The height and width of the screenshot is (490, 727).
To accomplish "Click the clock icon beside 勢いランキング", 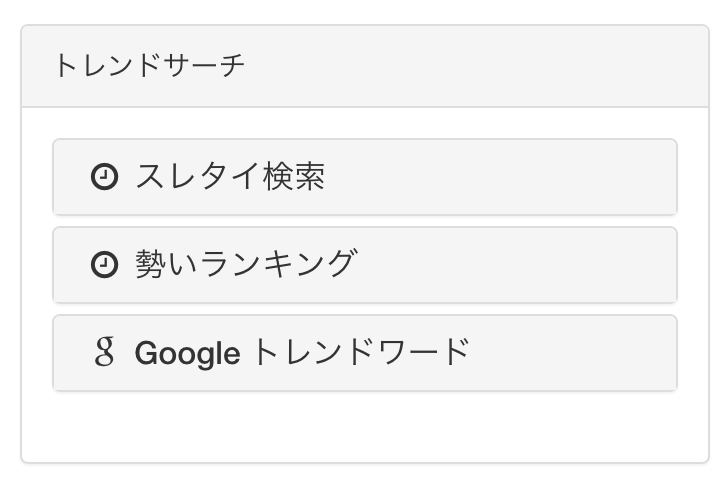I will [x=104, y=265].
